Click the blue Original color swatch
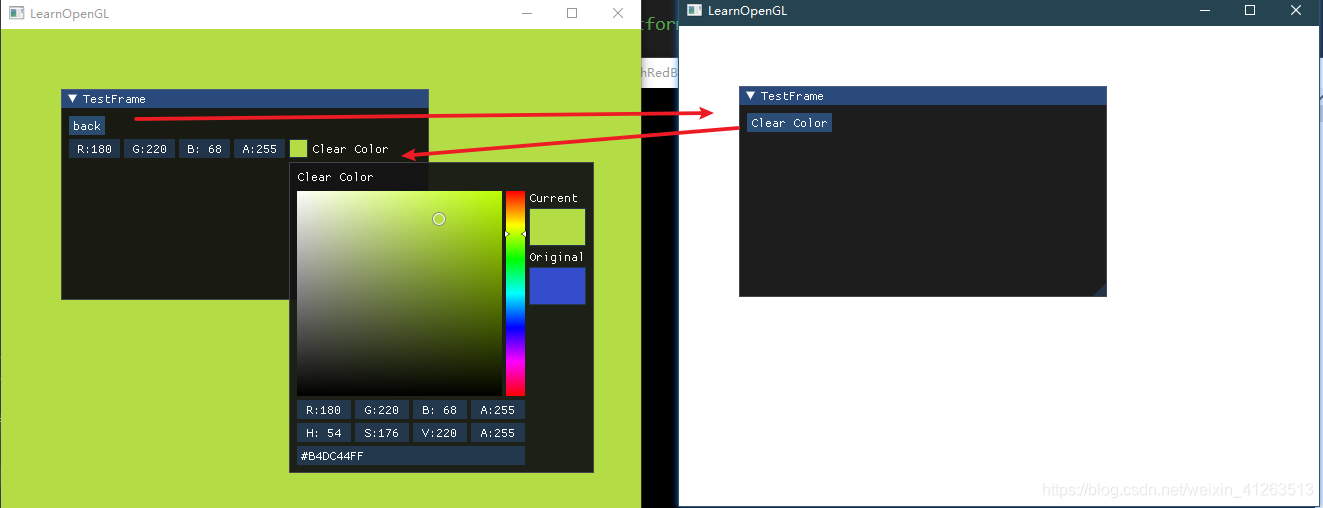 point(557,286)
